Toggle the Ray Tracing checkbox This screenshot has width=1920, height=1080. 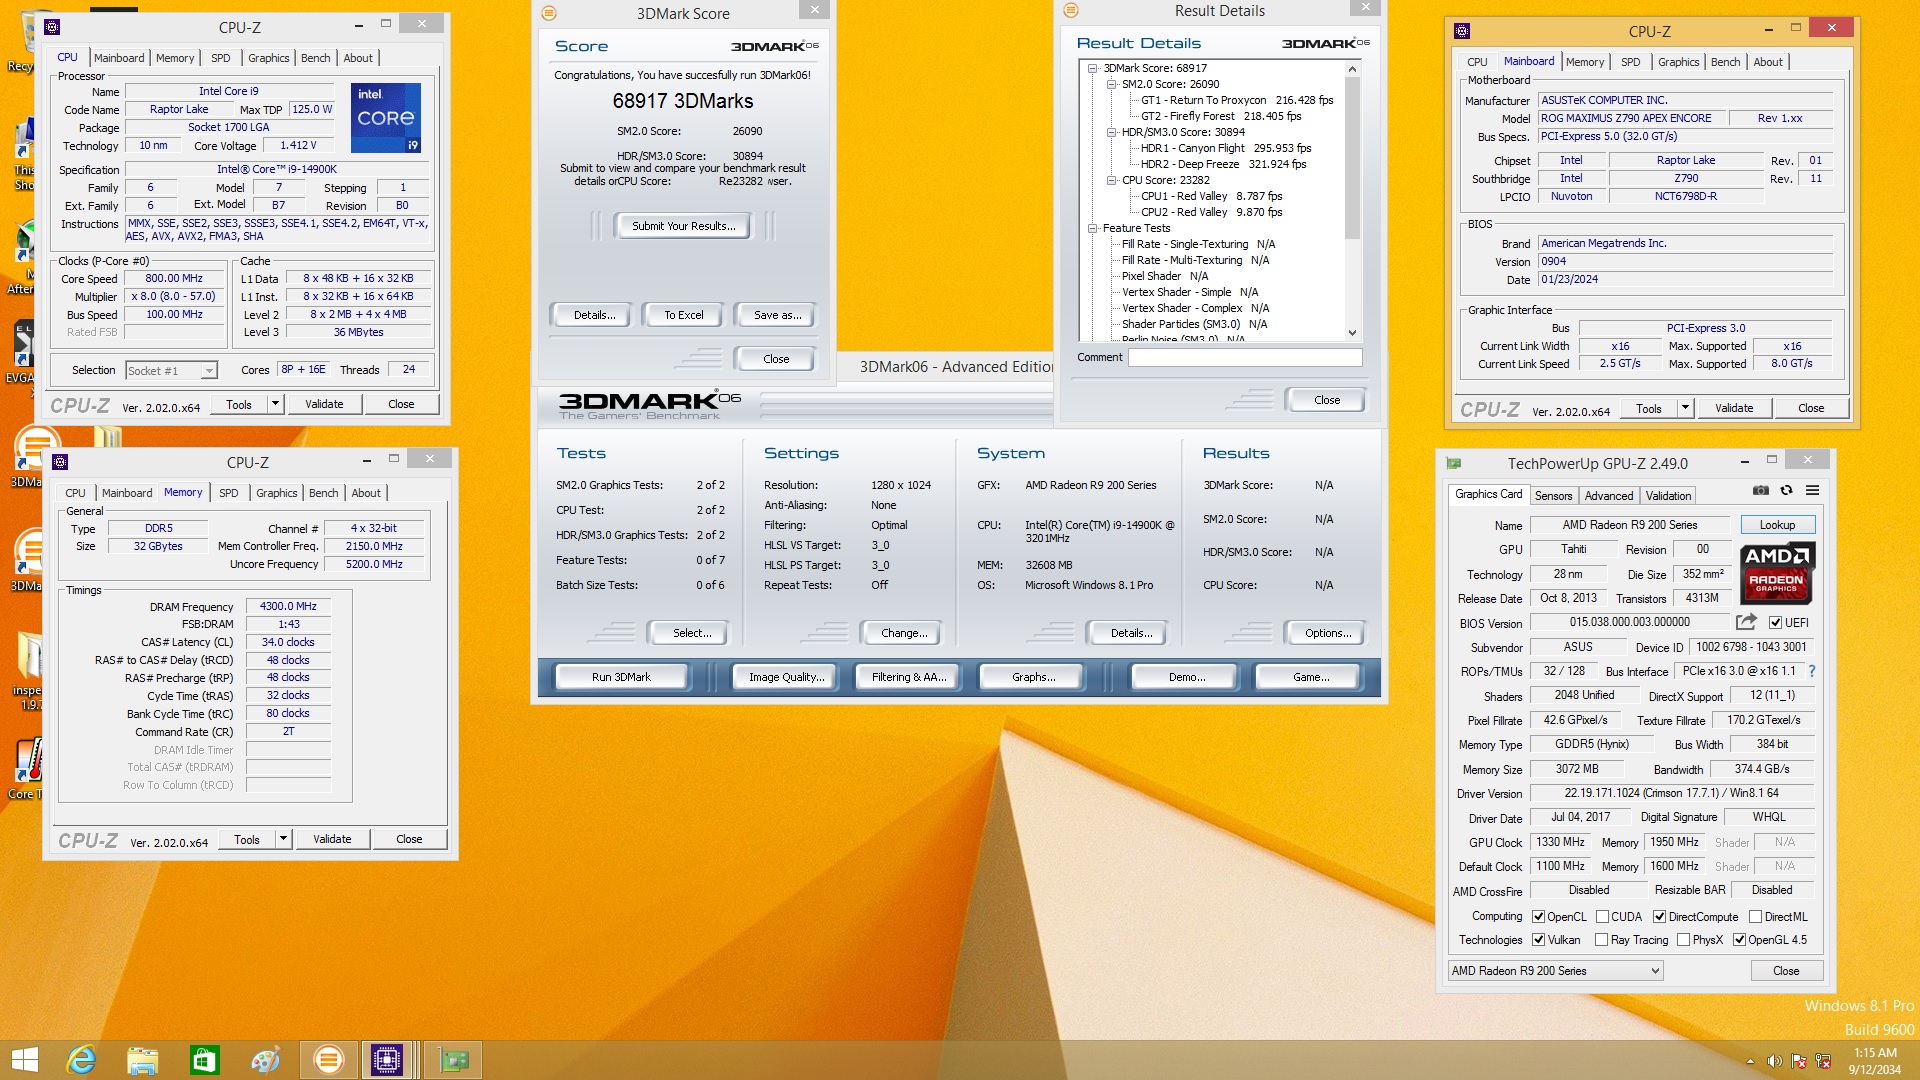click(x=1602, y=940)
